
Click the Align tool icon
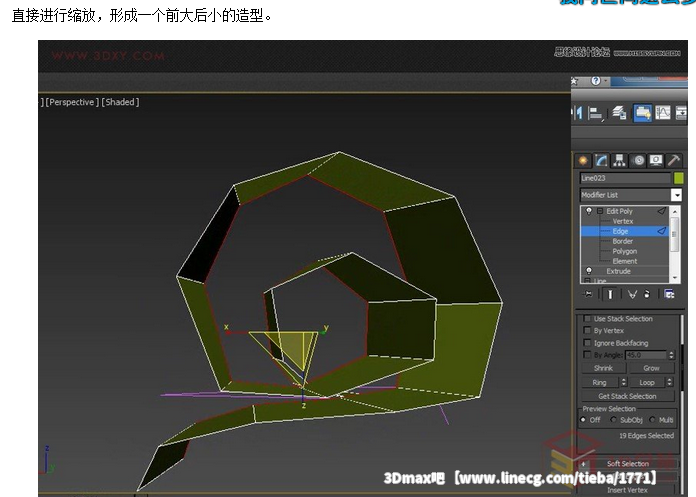(596, 114)
